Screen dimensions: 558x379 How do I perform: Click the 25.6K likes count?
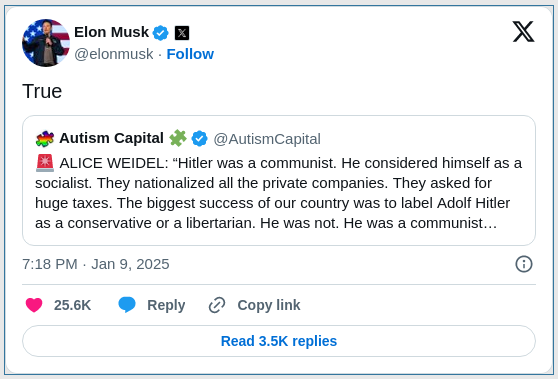[x=73, y=305]
